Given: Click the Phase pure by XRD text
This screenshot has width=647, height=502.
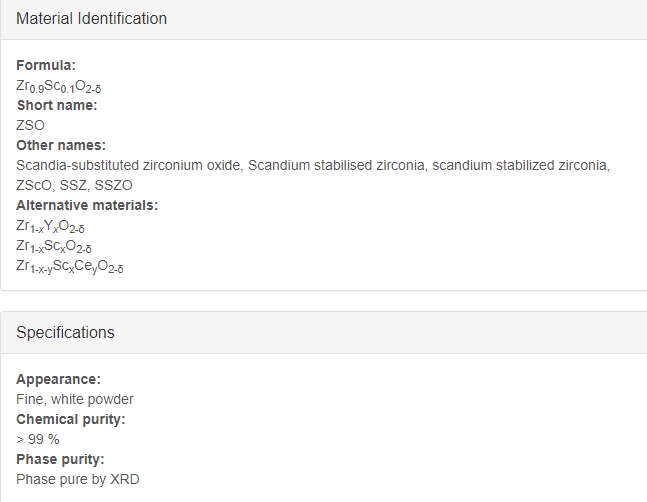Looking at the screenshot, I should (x=78, y=479).
